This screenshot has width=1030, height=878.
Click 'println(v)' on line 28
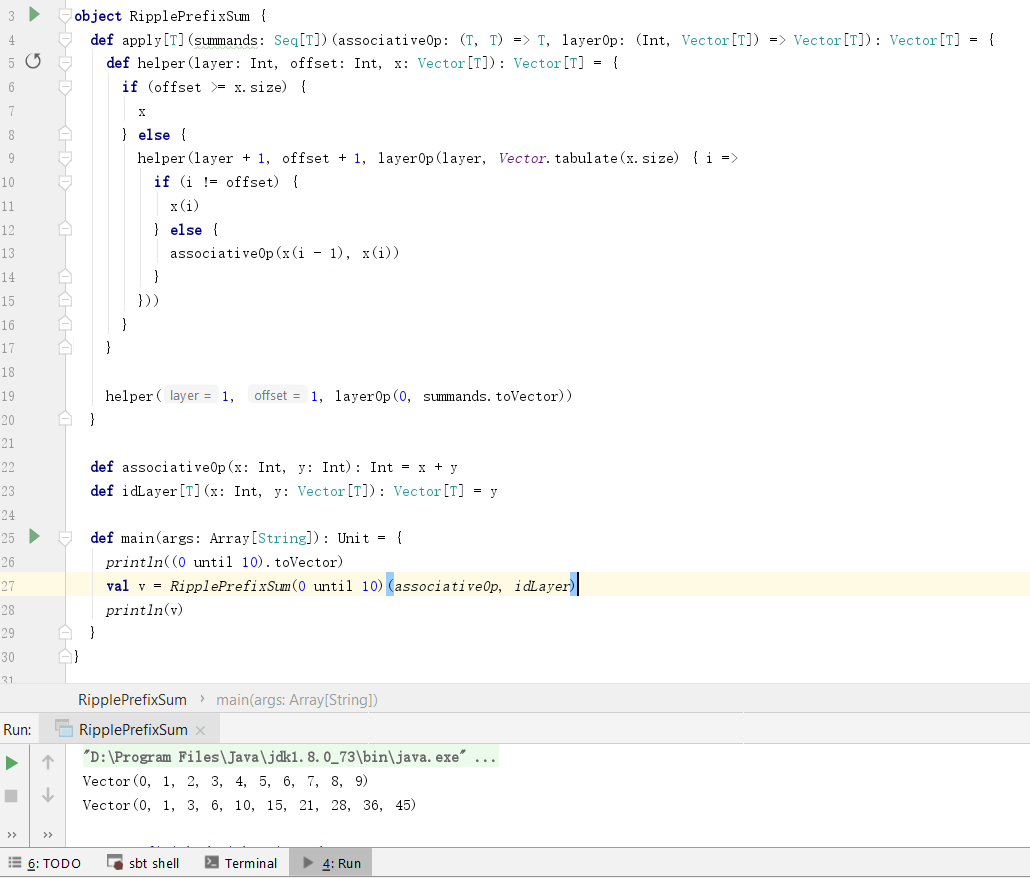pos(145,610)
